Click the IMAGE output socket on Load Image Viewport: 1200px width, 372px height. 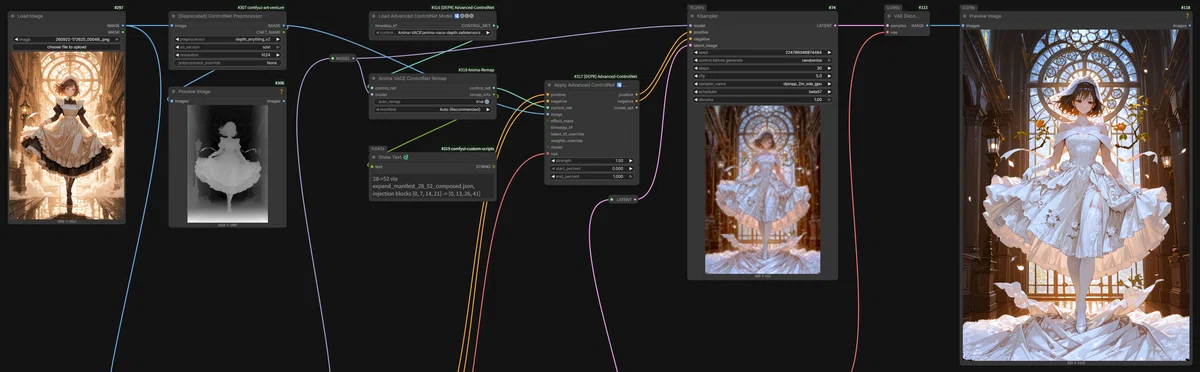[123, 25]
